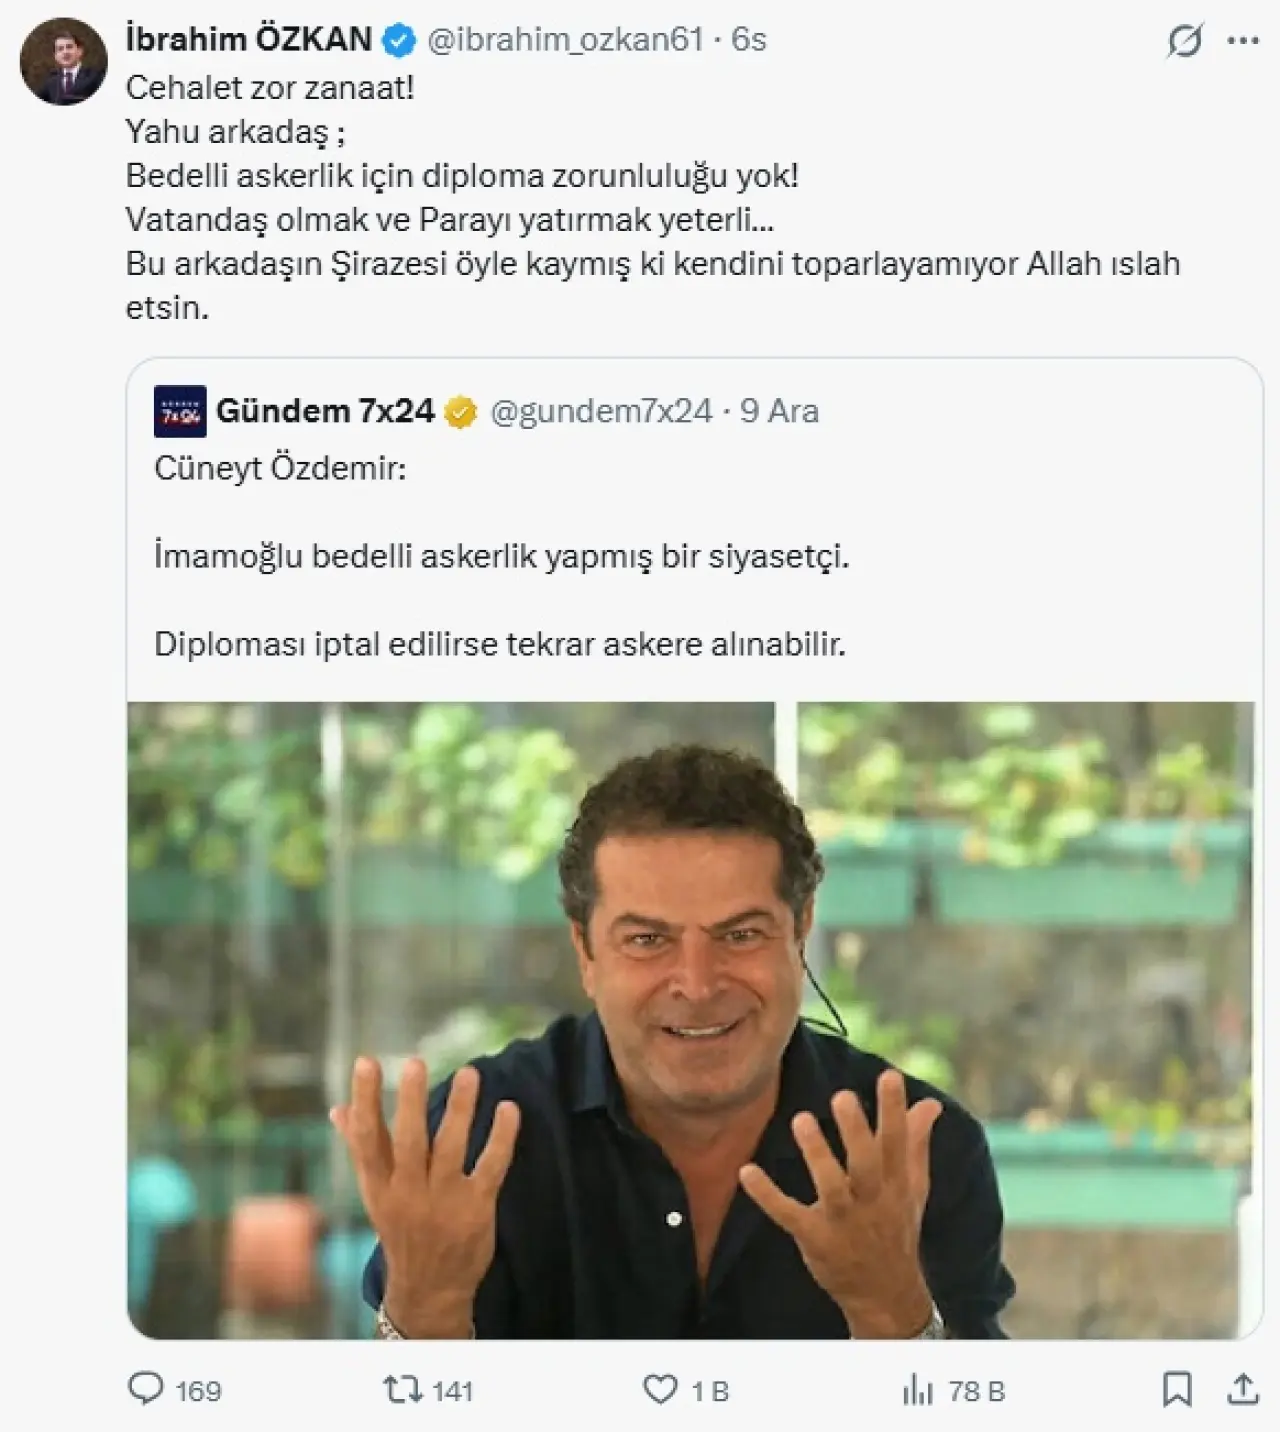
Task: Open the three-dot more options menu
Action: (x=1243, y=41)
